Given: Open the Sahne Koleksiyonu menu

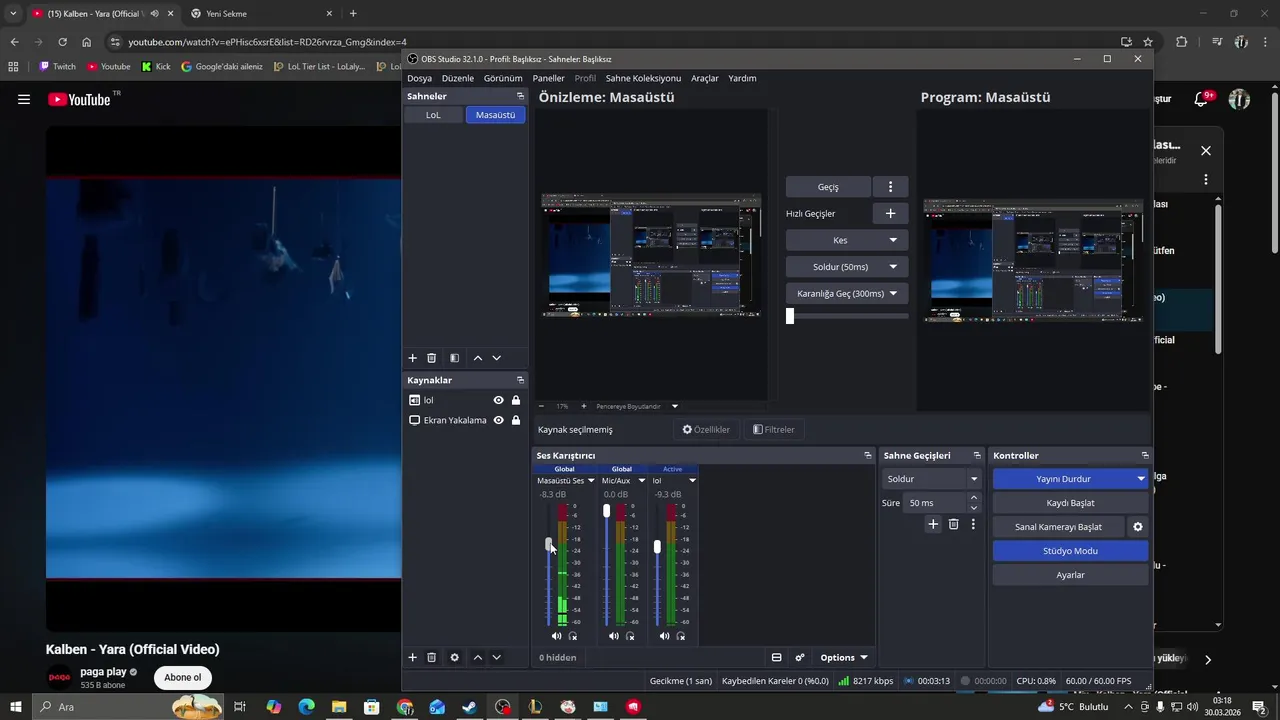Looking at the screenshot, I should (643, 78).
